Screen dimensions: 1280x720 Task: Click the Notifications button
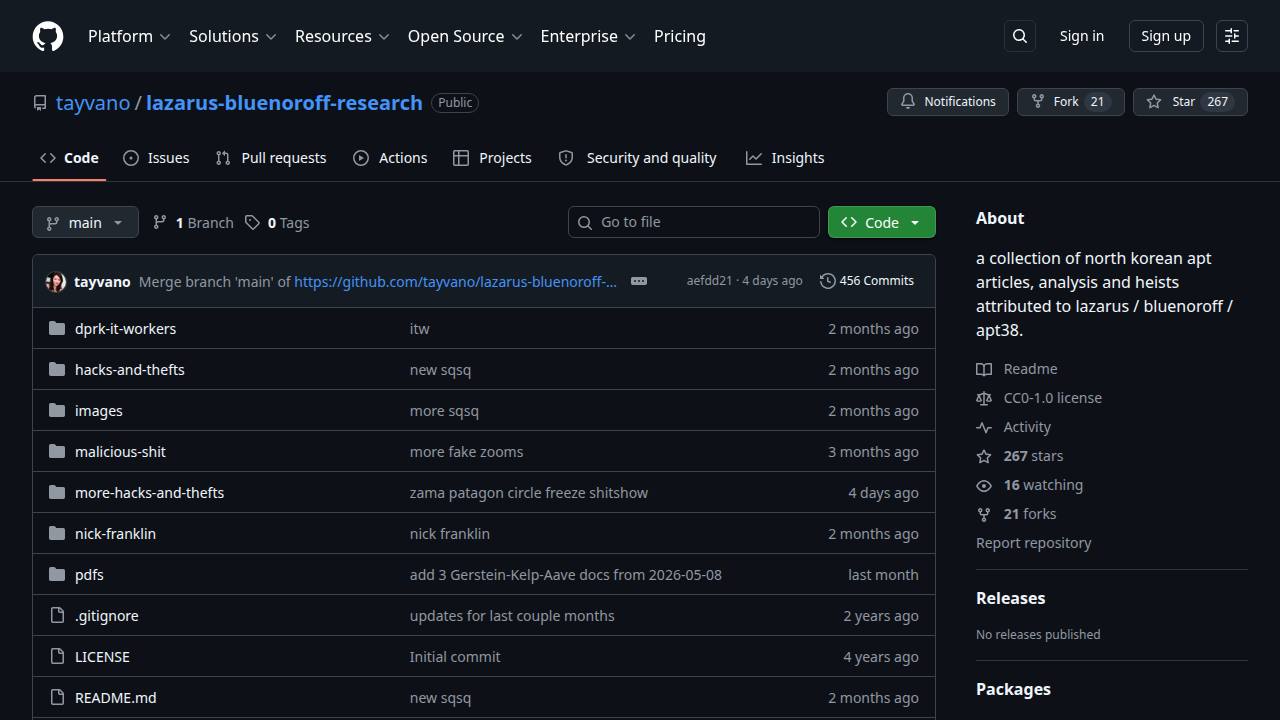948,102
